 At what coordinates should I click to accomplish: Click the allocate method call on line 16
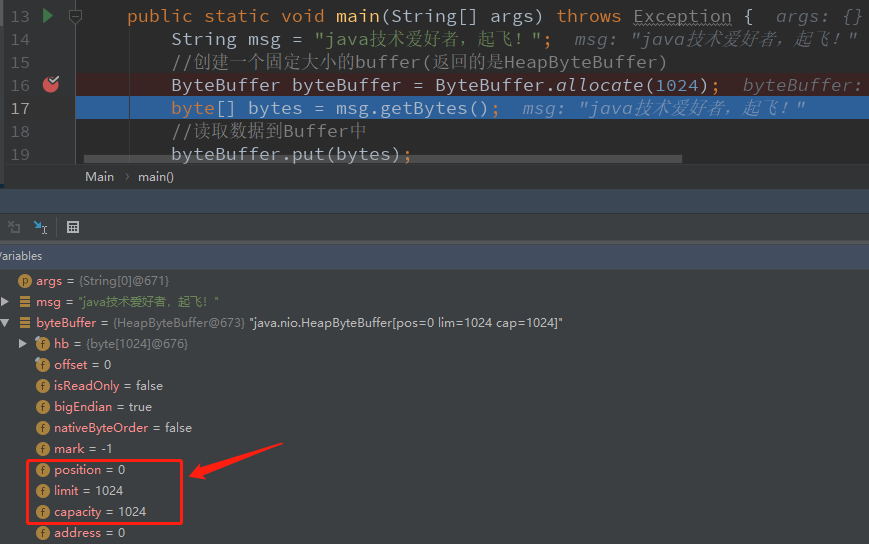pos(599,85)
